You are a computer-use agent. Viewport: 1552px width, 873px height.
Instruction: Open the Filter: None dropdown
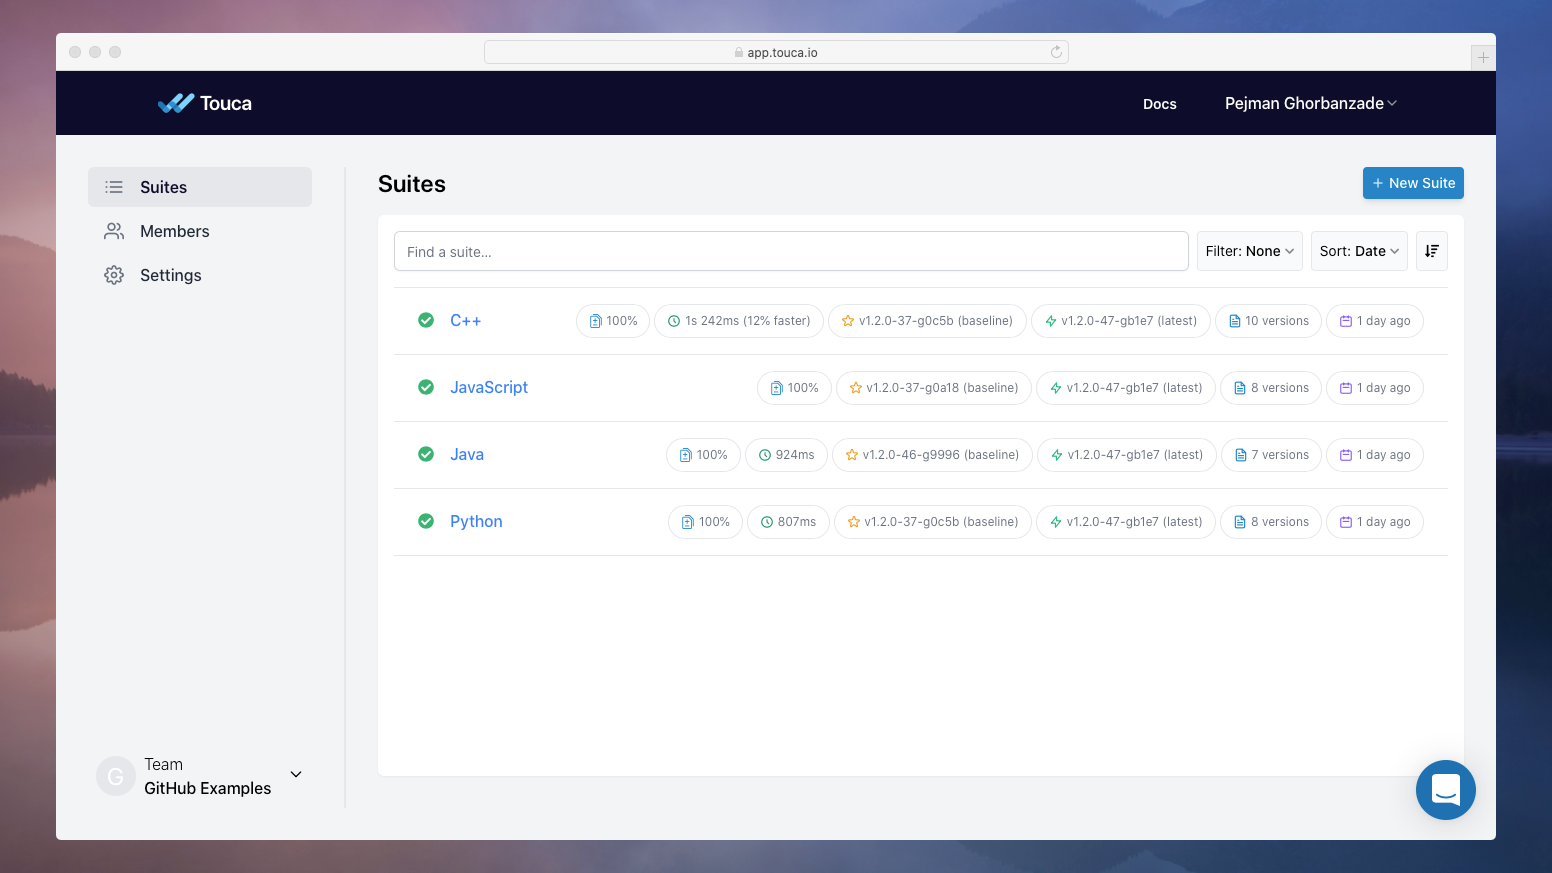(1250, 251)
